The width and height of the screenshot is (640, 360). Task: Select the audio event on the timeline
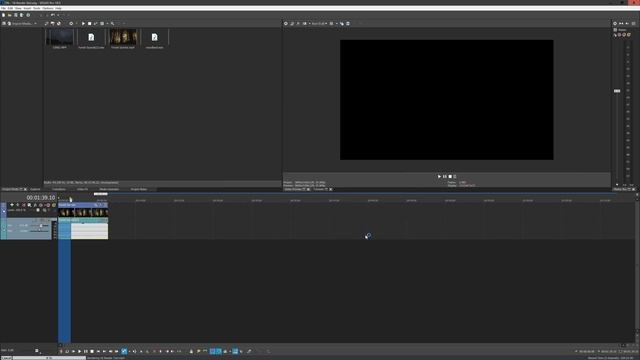[83, 229]
